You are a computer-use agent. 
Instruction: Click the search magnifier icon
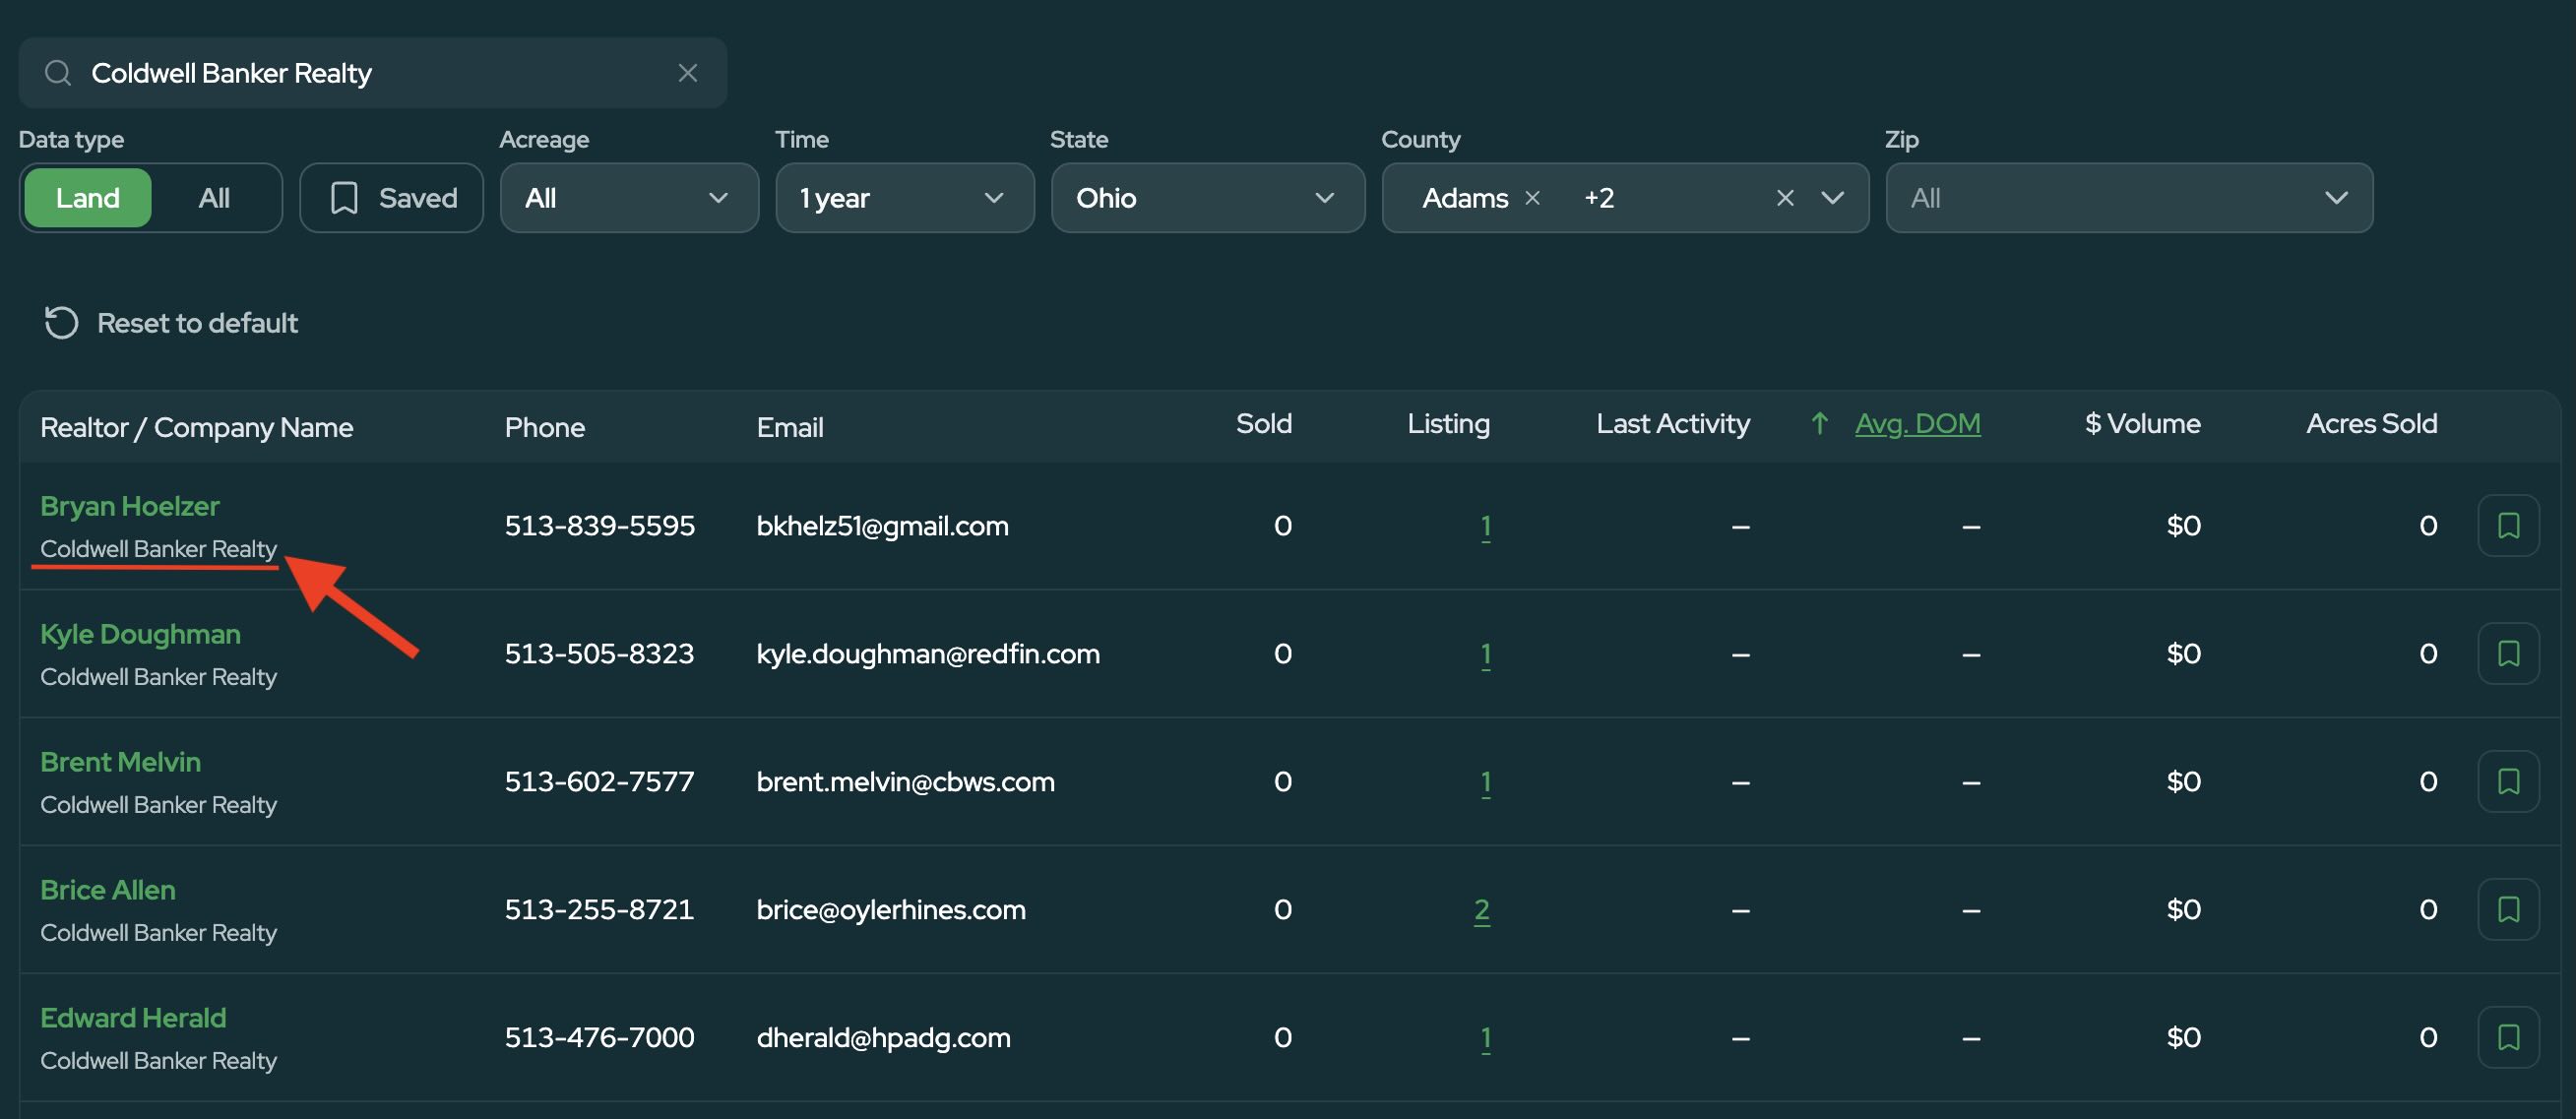pyautogui.click(x=58, y=73)
